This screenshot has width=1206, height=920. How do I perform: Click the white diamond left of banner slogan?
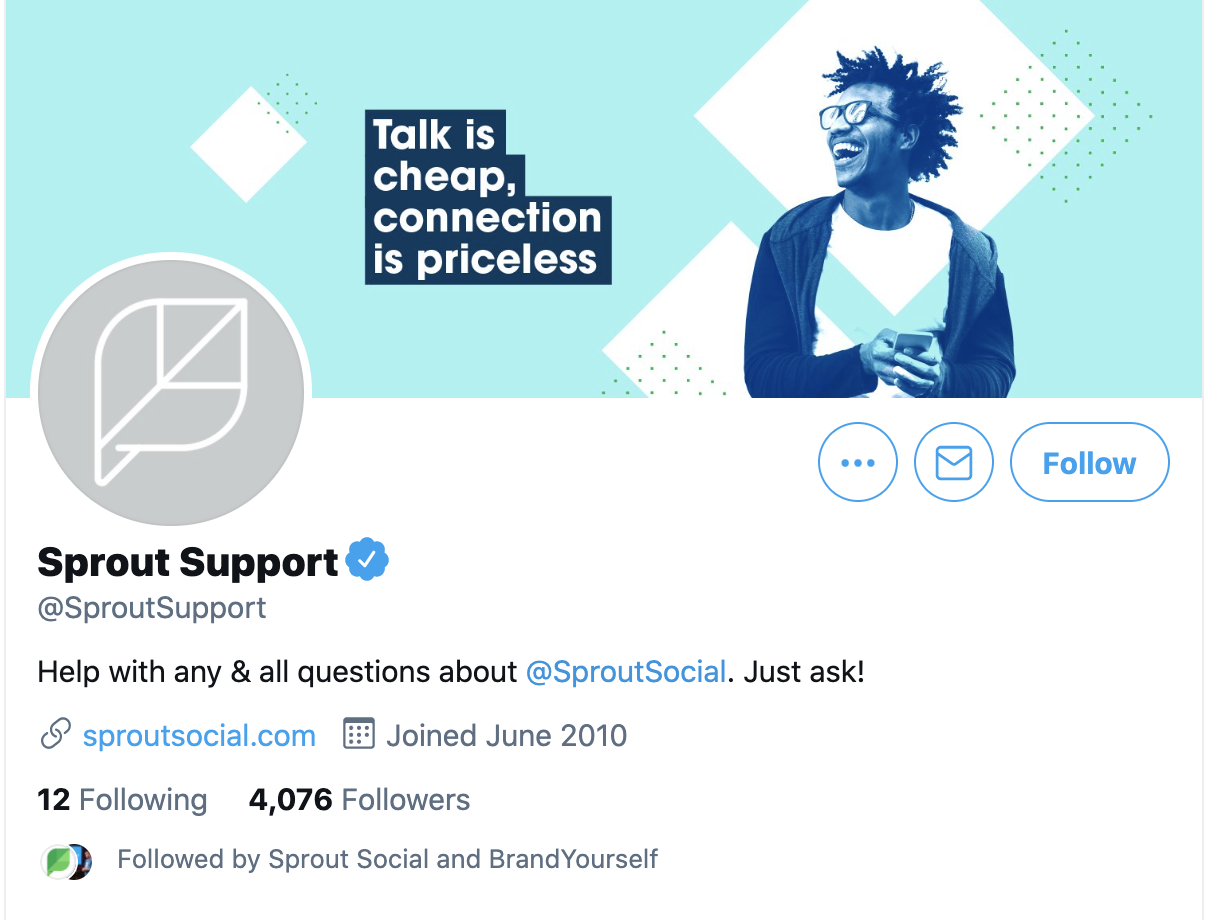[248, 145]
